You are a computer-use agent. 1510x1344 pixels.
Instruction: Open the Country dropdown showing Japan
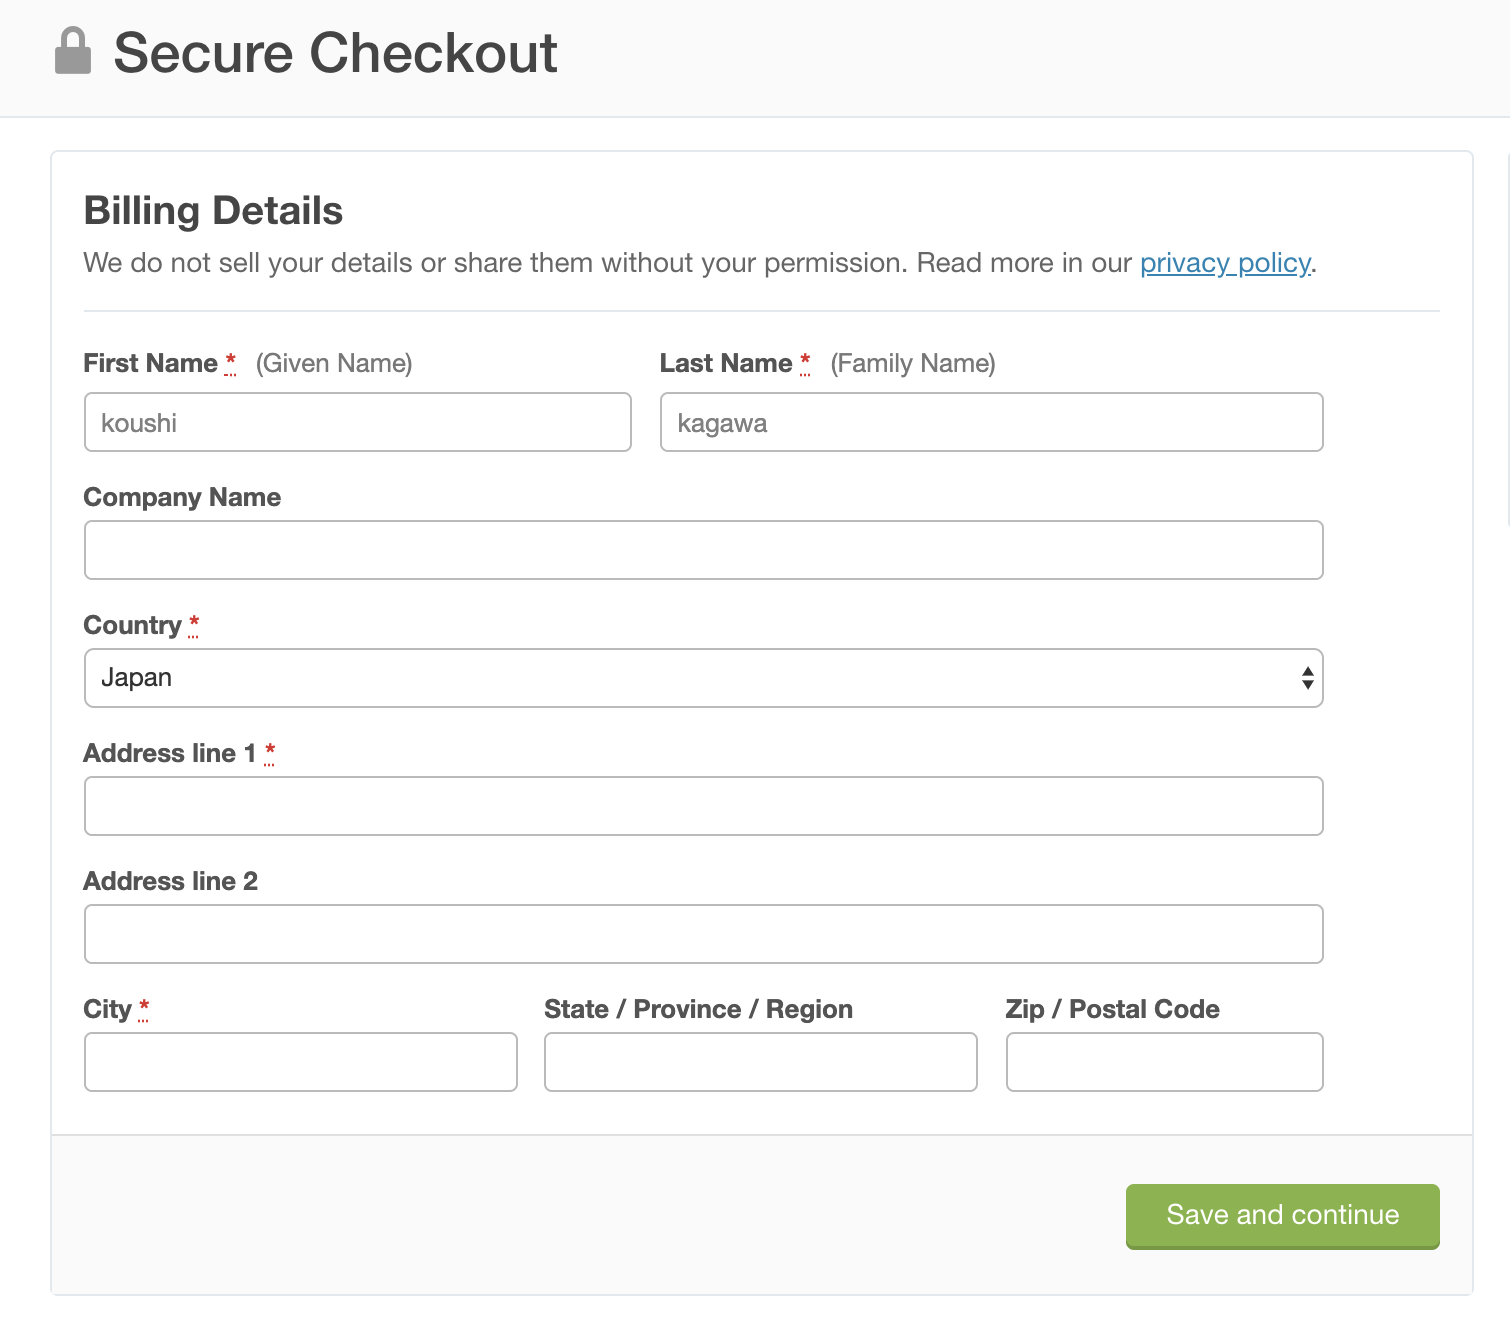pyautogui.click(x=704, y=678)
